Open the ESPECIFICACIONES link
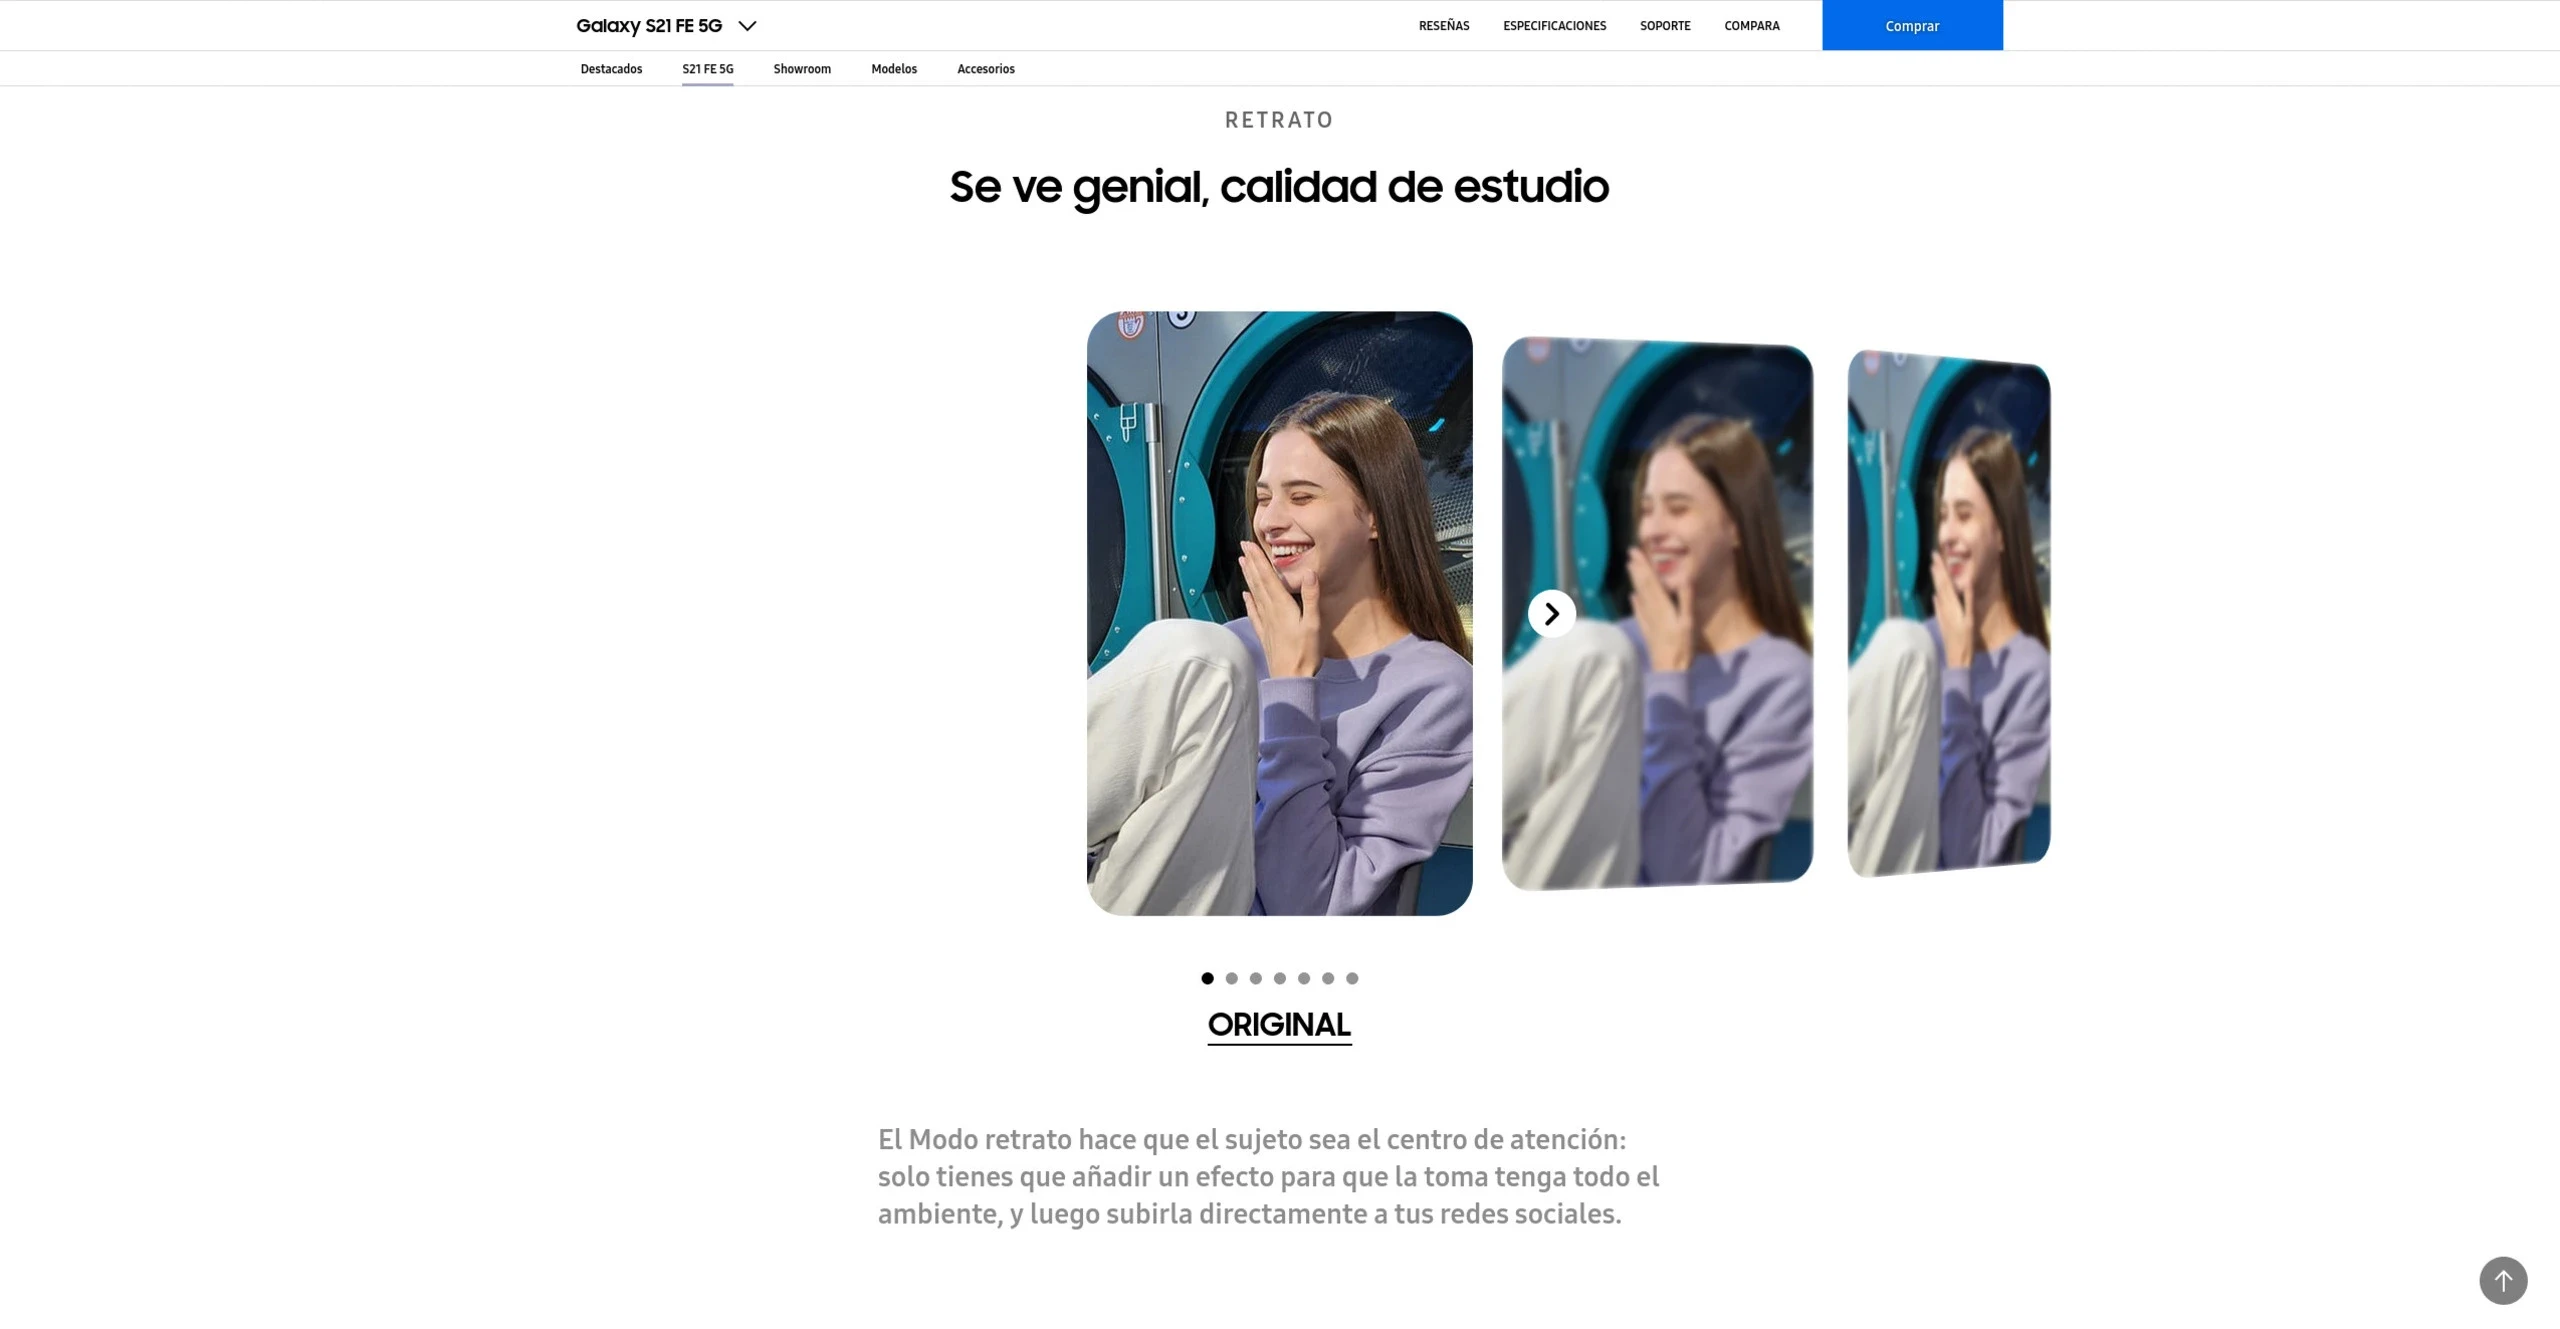The height and width of the screenshot is (1329, 2560). tap(1554, 26)
